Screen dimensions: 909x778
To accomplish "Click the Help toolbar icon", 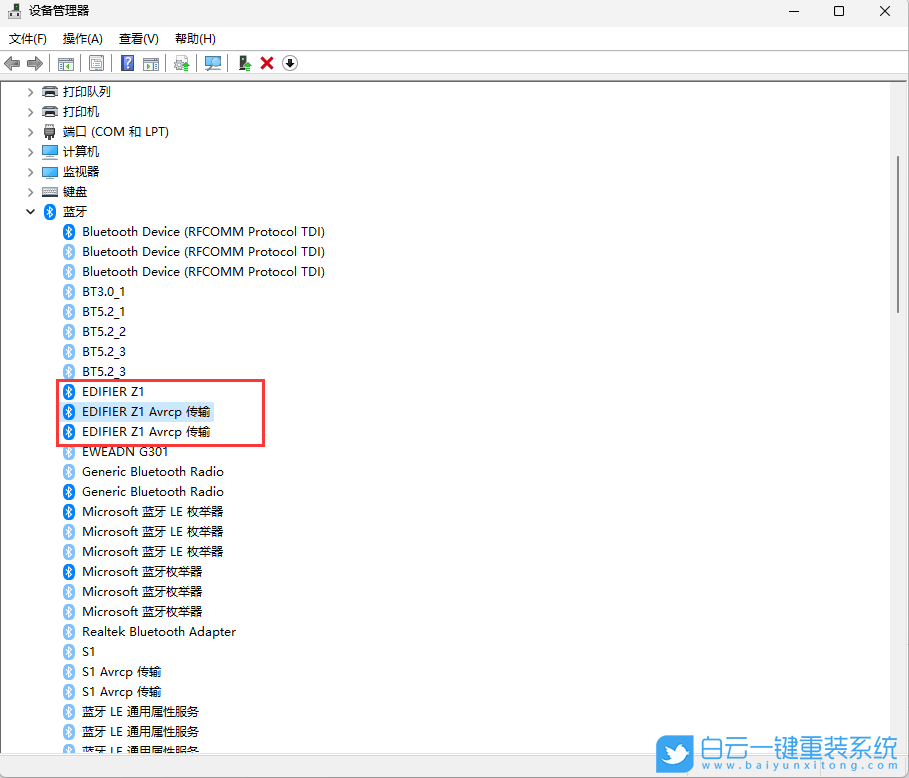I will click(127, 63).
